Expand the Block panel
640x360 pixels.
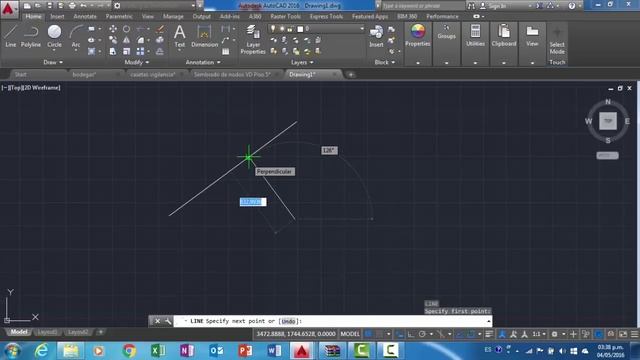pyautogui.click(x=385, y=62)
